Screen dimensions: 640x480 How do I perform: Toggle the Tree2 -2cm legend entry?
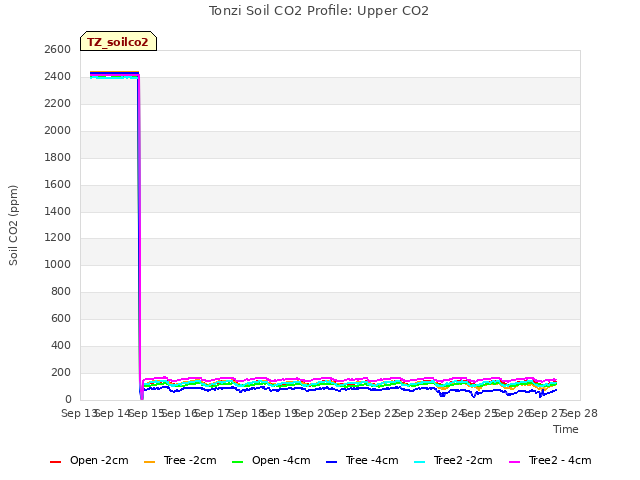453,460
